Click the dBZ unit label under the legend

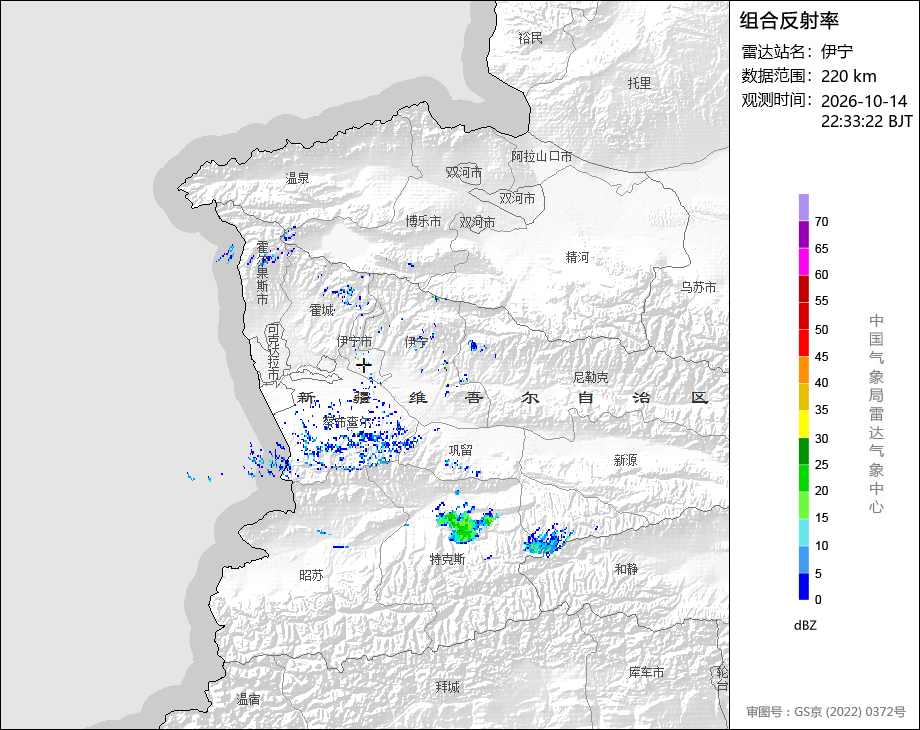tap(805, 626)
